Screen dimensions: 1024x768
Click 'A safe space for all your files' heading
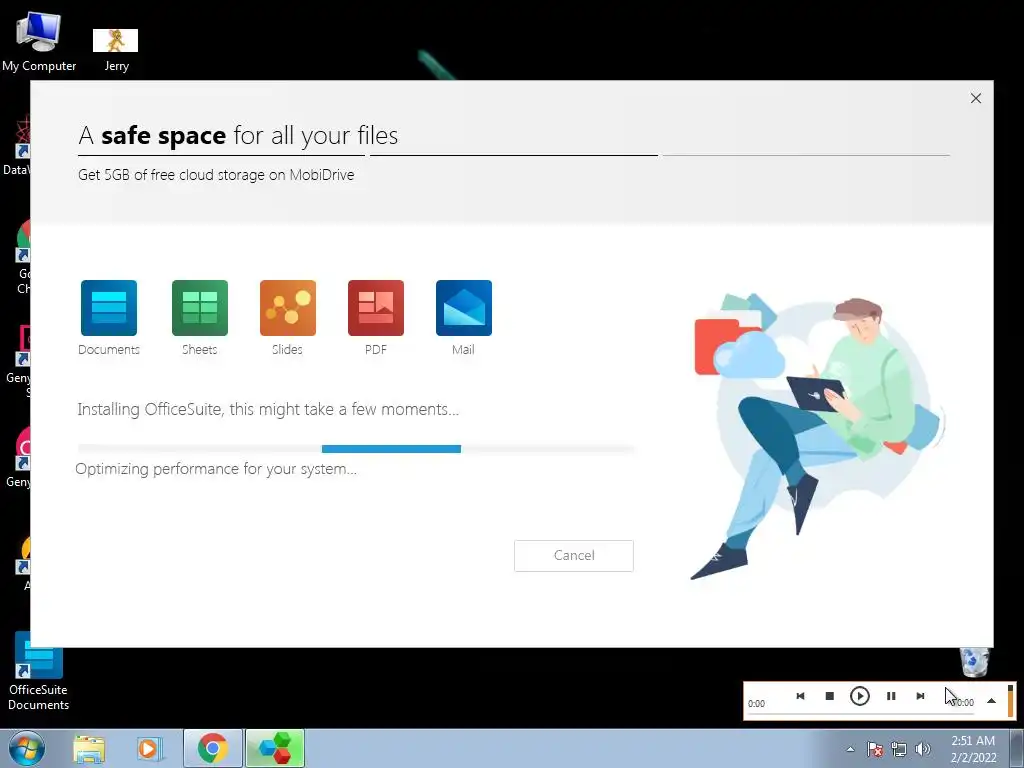[238, 135]
